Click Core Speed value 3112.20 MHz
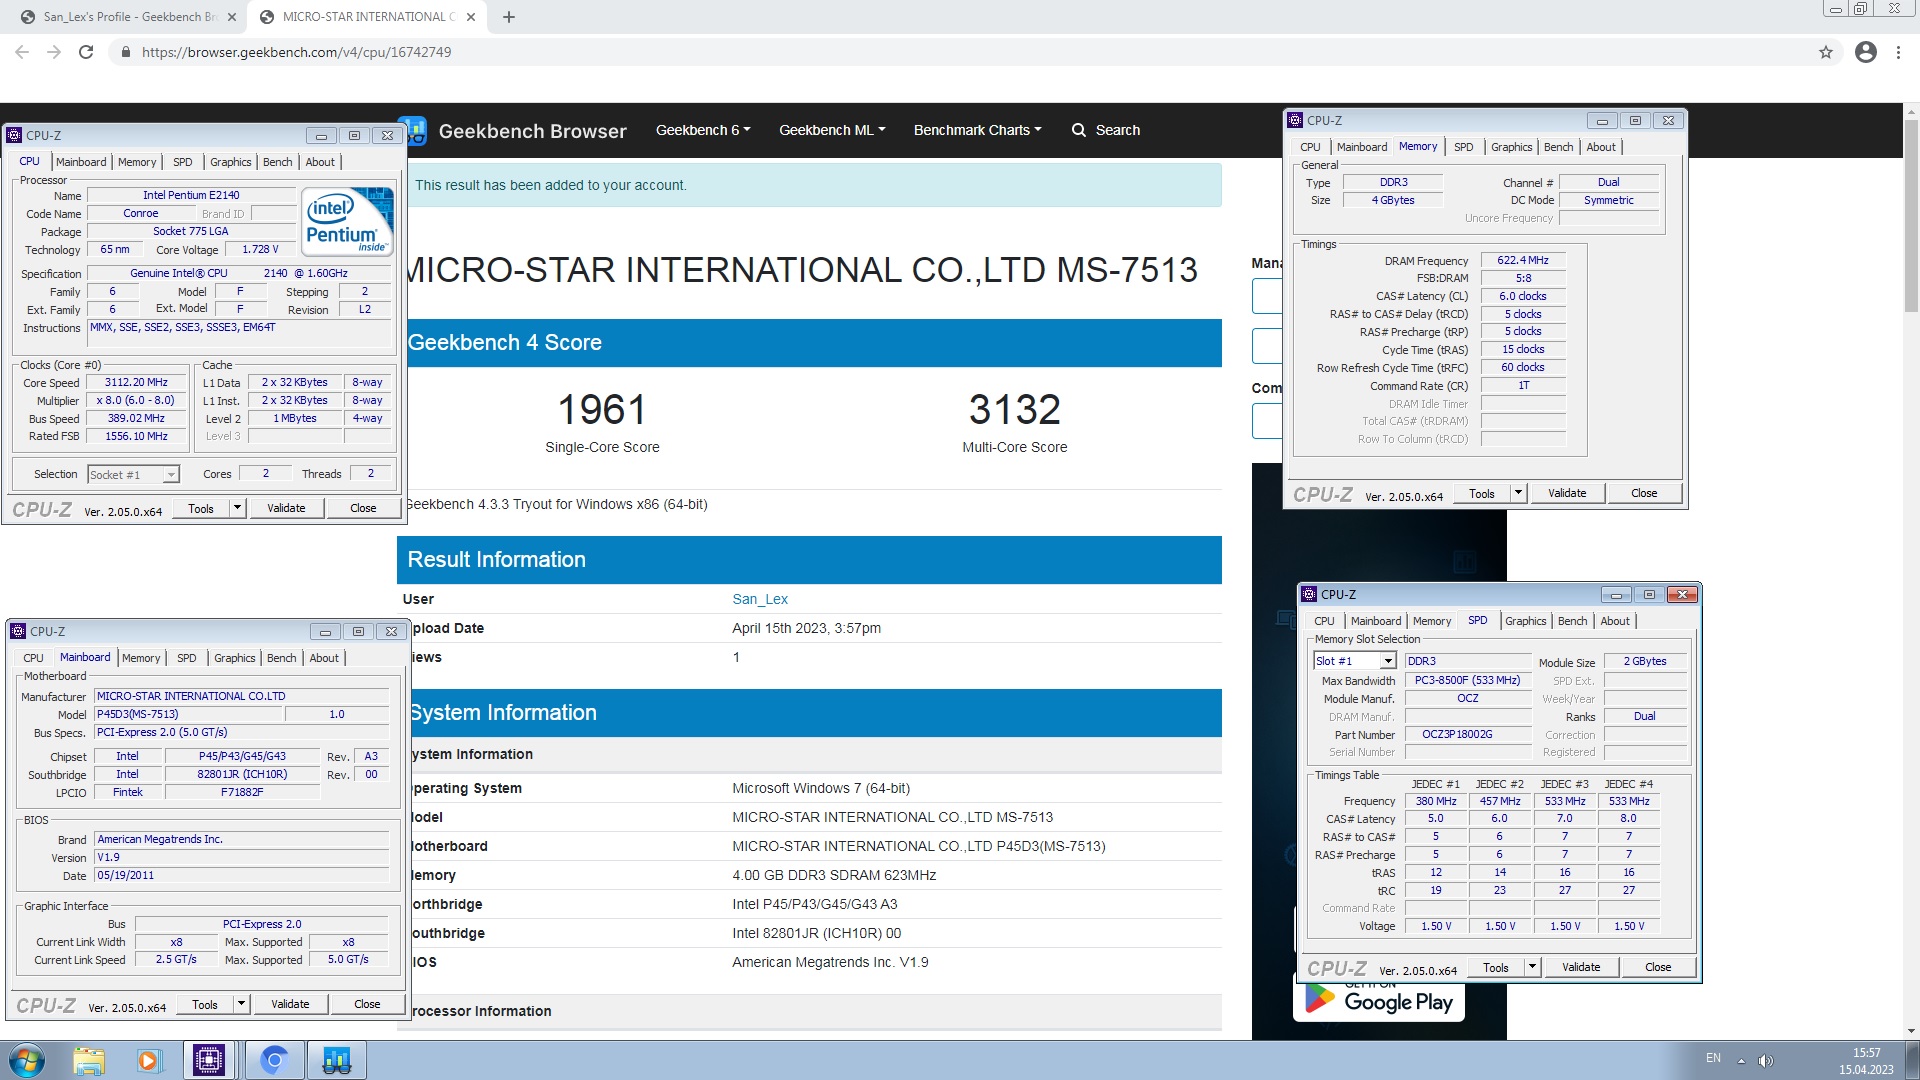This screenshot has width=1920, height=1080. pos(137,382)
